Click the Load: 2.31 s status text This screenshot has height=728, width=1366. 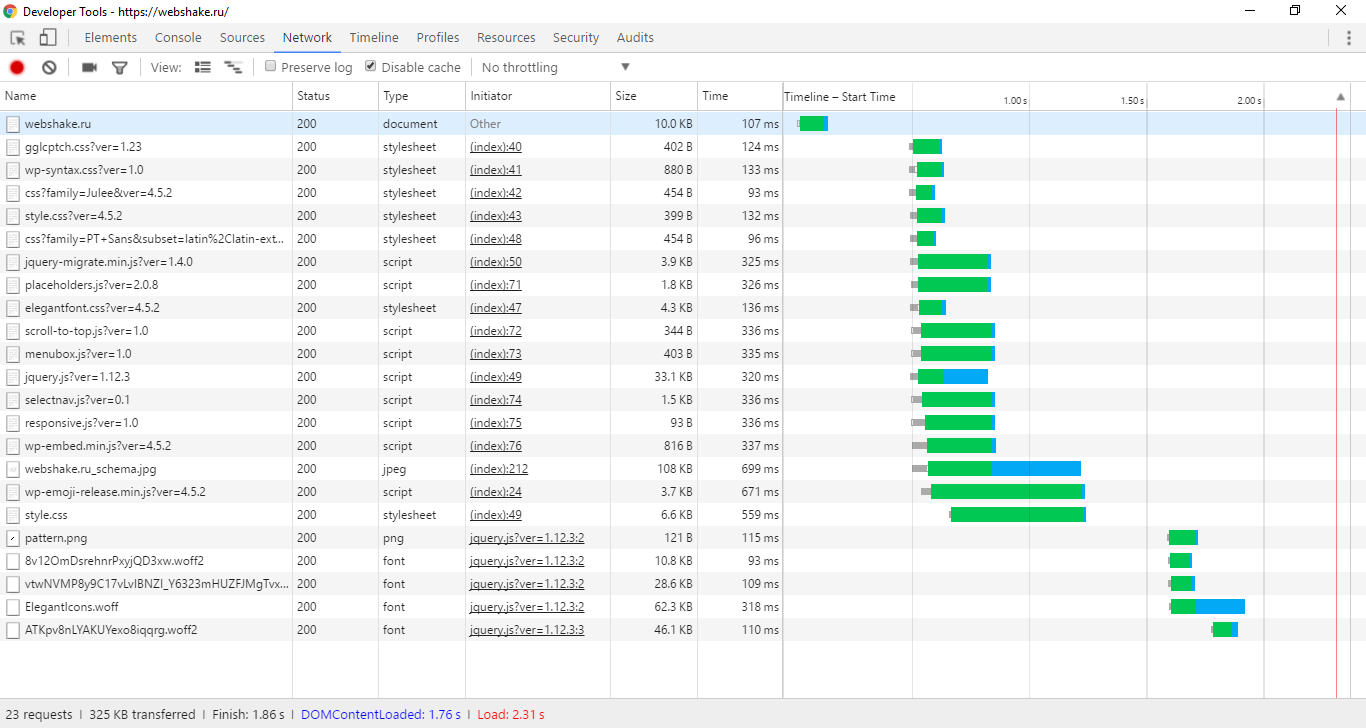coord(511,715)
